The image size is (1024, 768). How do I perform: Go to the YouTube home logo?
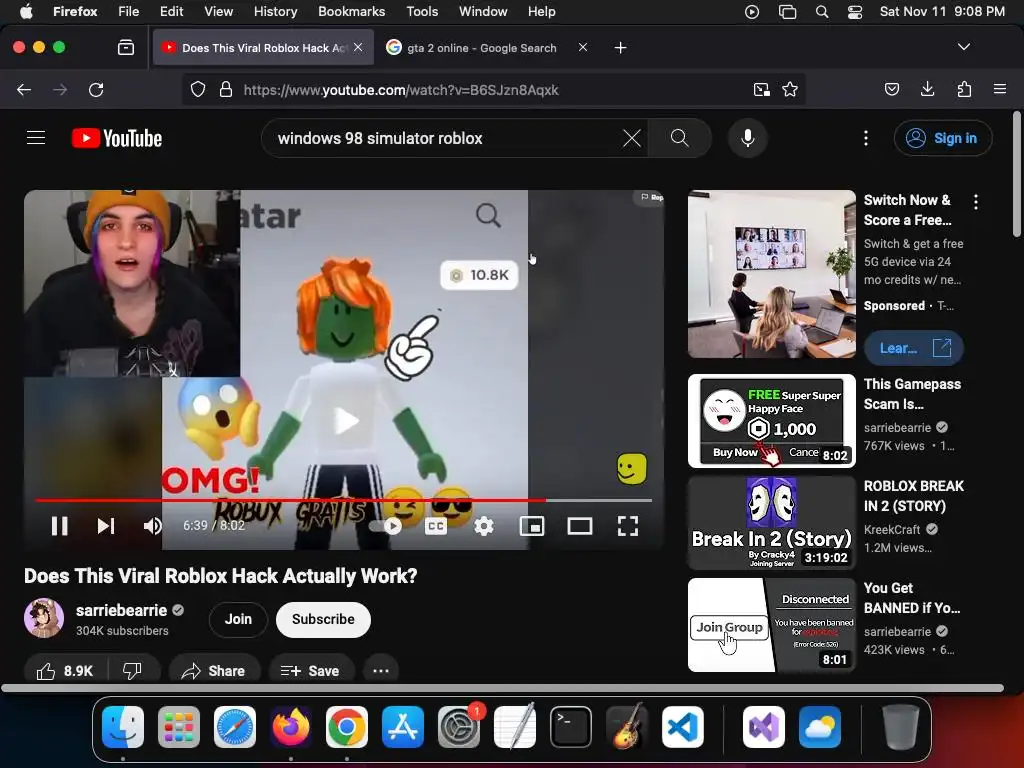tap(117, 138)
